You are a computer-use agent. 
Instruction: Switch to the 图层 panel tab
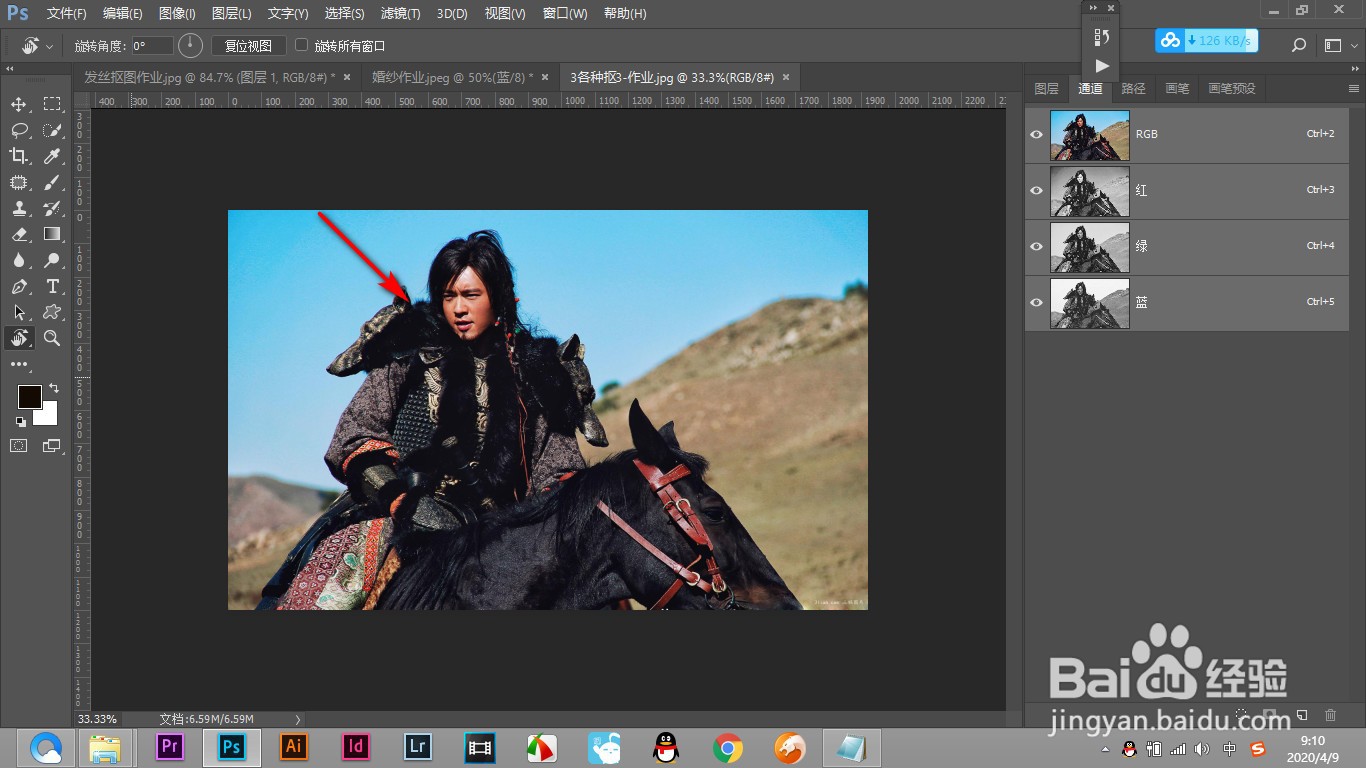point(1046,88)
